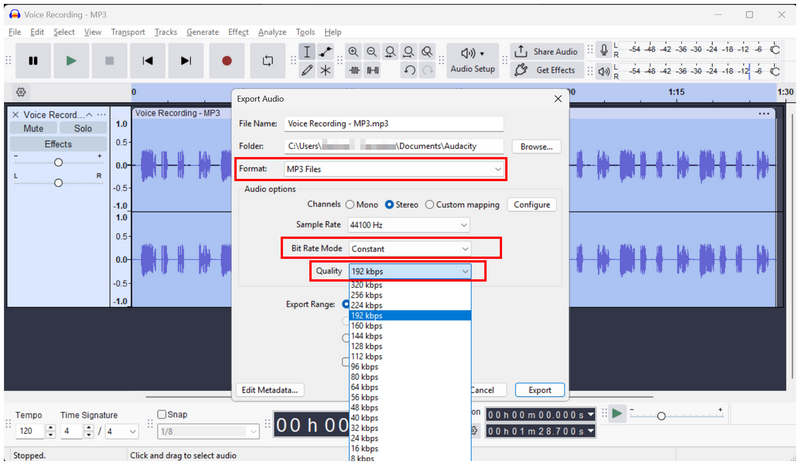The image size is (800, 465).
Task: Open the Audio Setup dropdown button
Action: (x=472, y=61)
